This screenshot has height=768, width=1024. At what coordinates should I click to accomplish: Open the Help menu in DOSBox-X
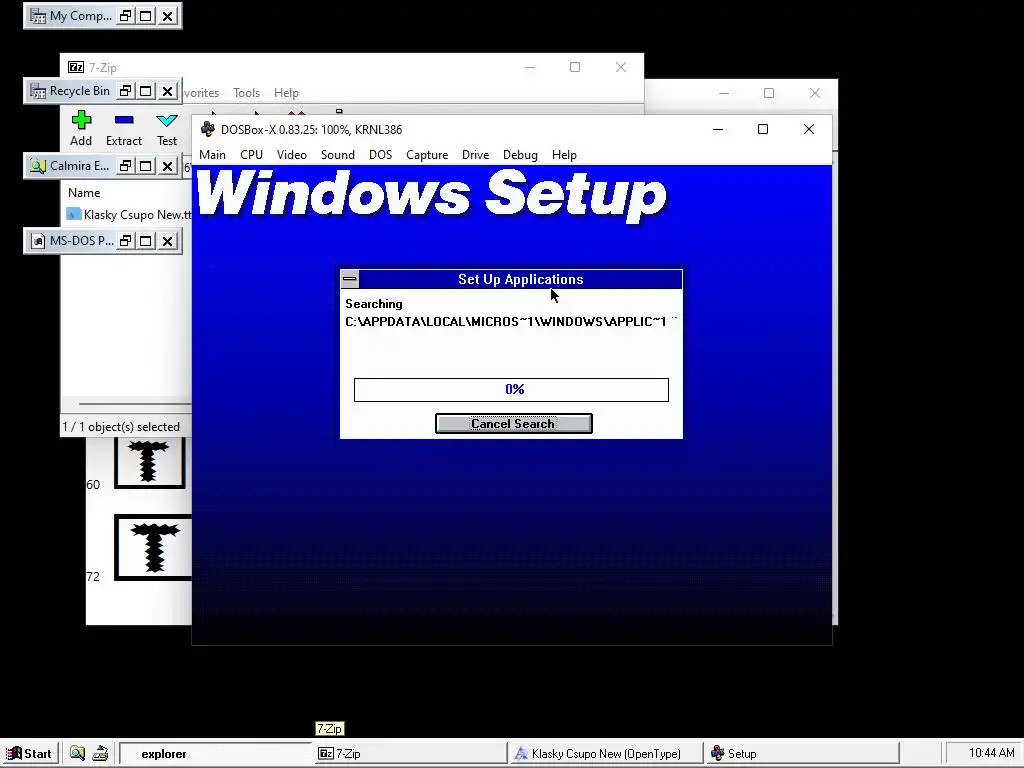[564, 155]
